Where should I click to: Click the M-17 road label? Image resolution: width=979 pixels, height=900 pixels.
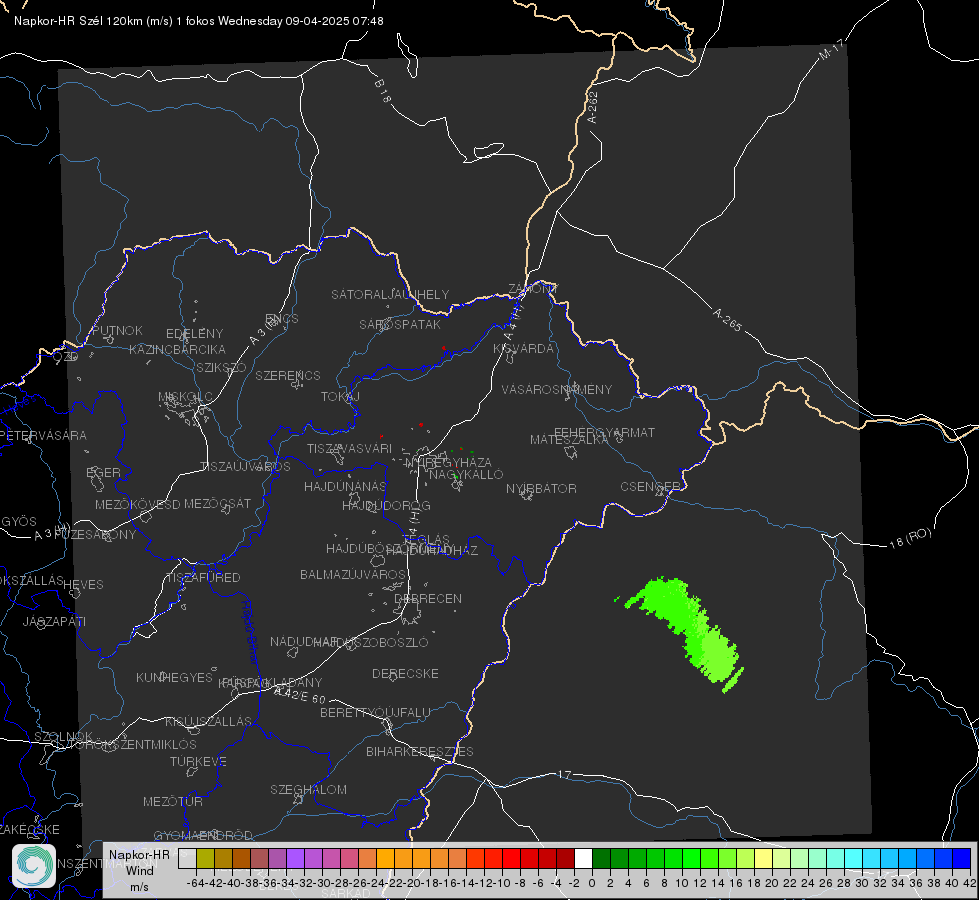click(x=832, y=50)
